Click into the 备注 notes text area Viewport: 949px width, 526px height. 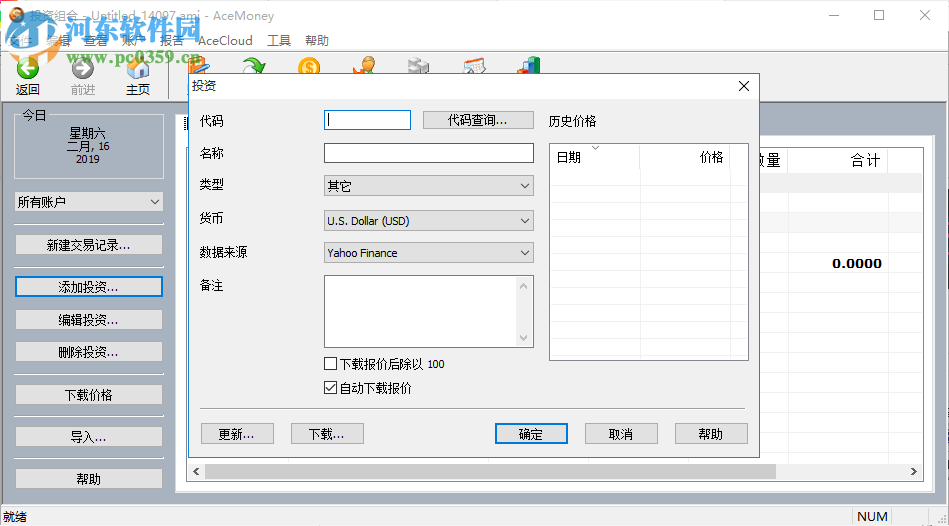(421, 311)
